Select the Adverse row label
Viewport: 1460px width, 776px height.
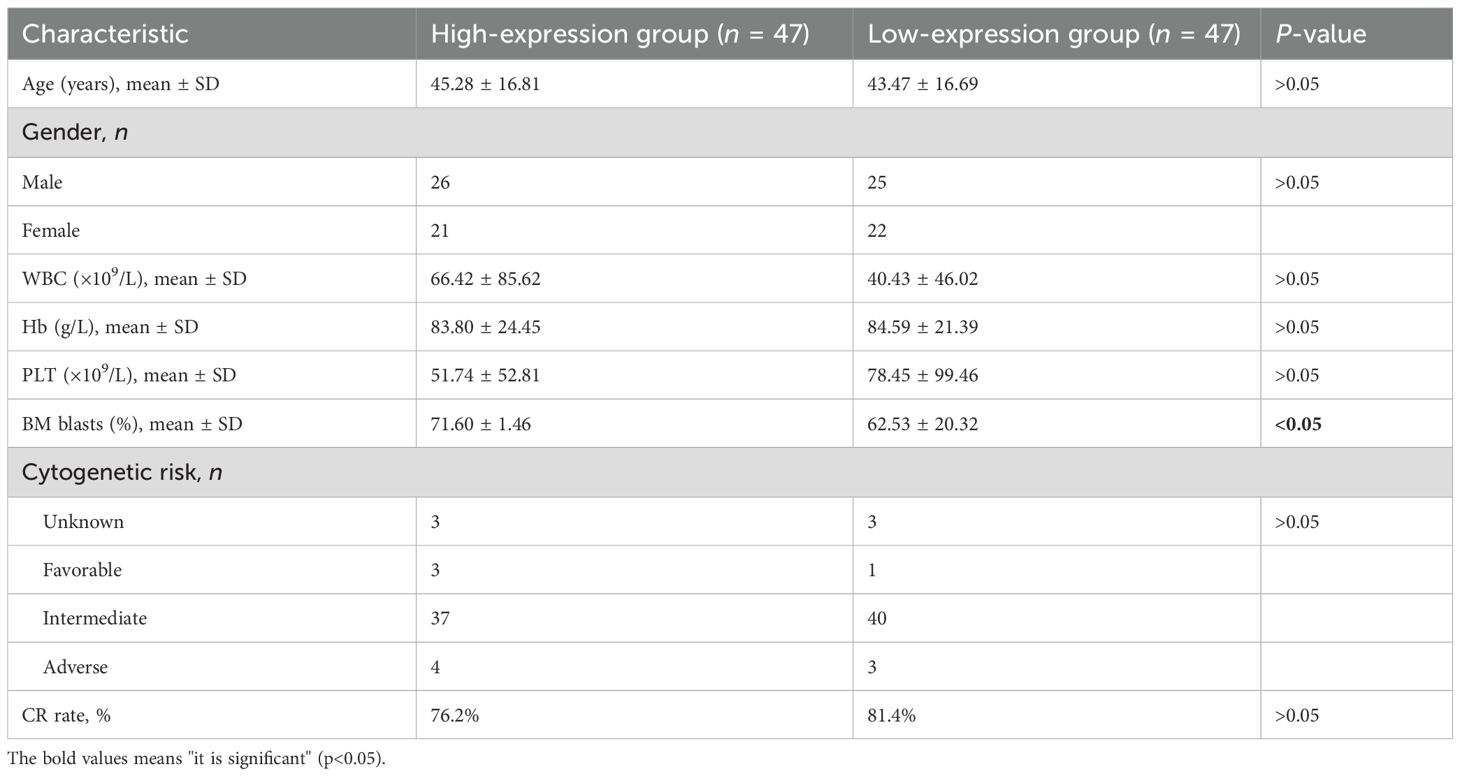click(x=76, y=666)
